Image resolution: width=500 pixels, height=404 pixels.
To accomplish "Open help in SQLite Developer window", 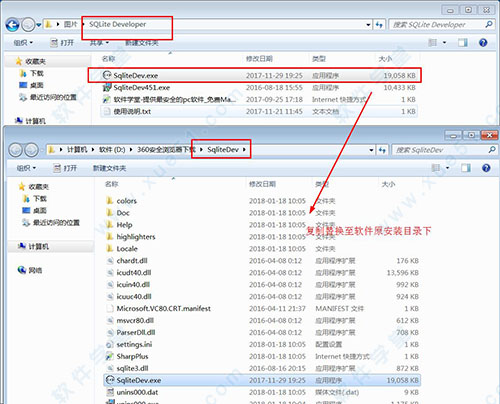I will pyautogui.click(x=483, y=42).
